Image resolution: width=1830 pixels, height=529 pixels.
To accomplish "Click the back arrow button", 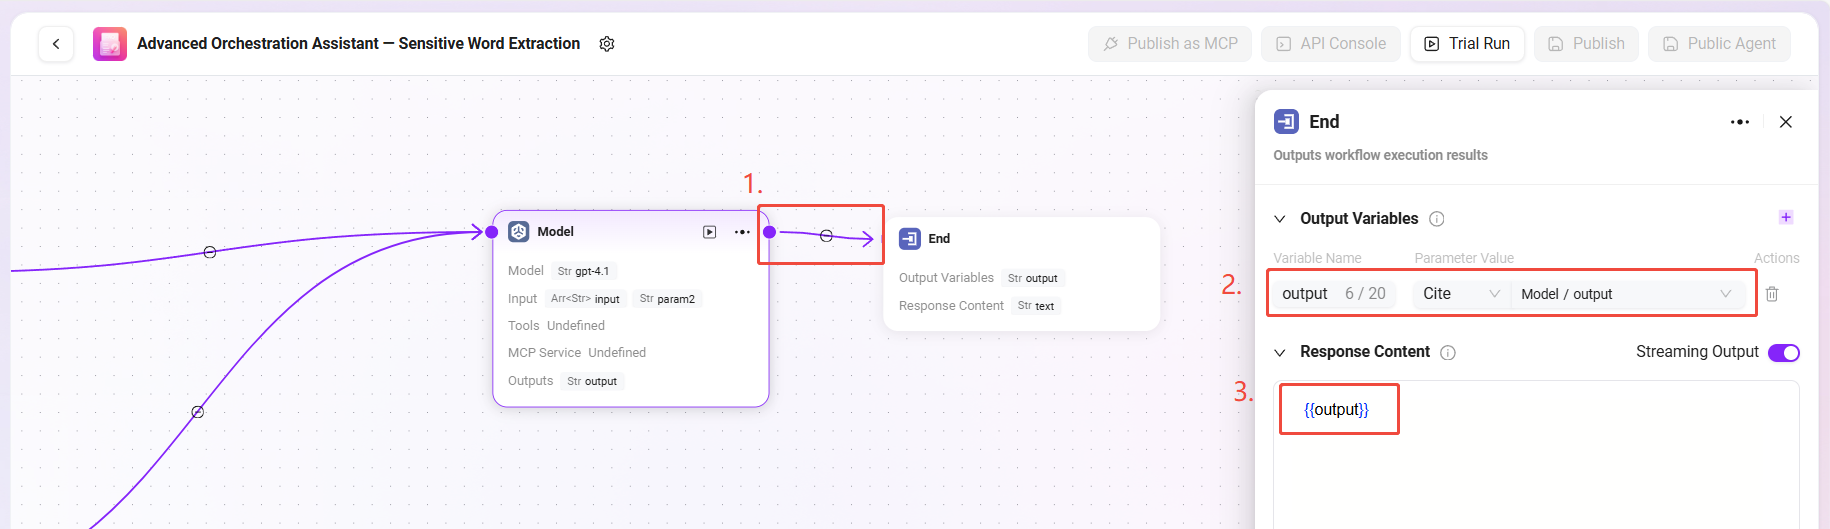I will [56, 44].
